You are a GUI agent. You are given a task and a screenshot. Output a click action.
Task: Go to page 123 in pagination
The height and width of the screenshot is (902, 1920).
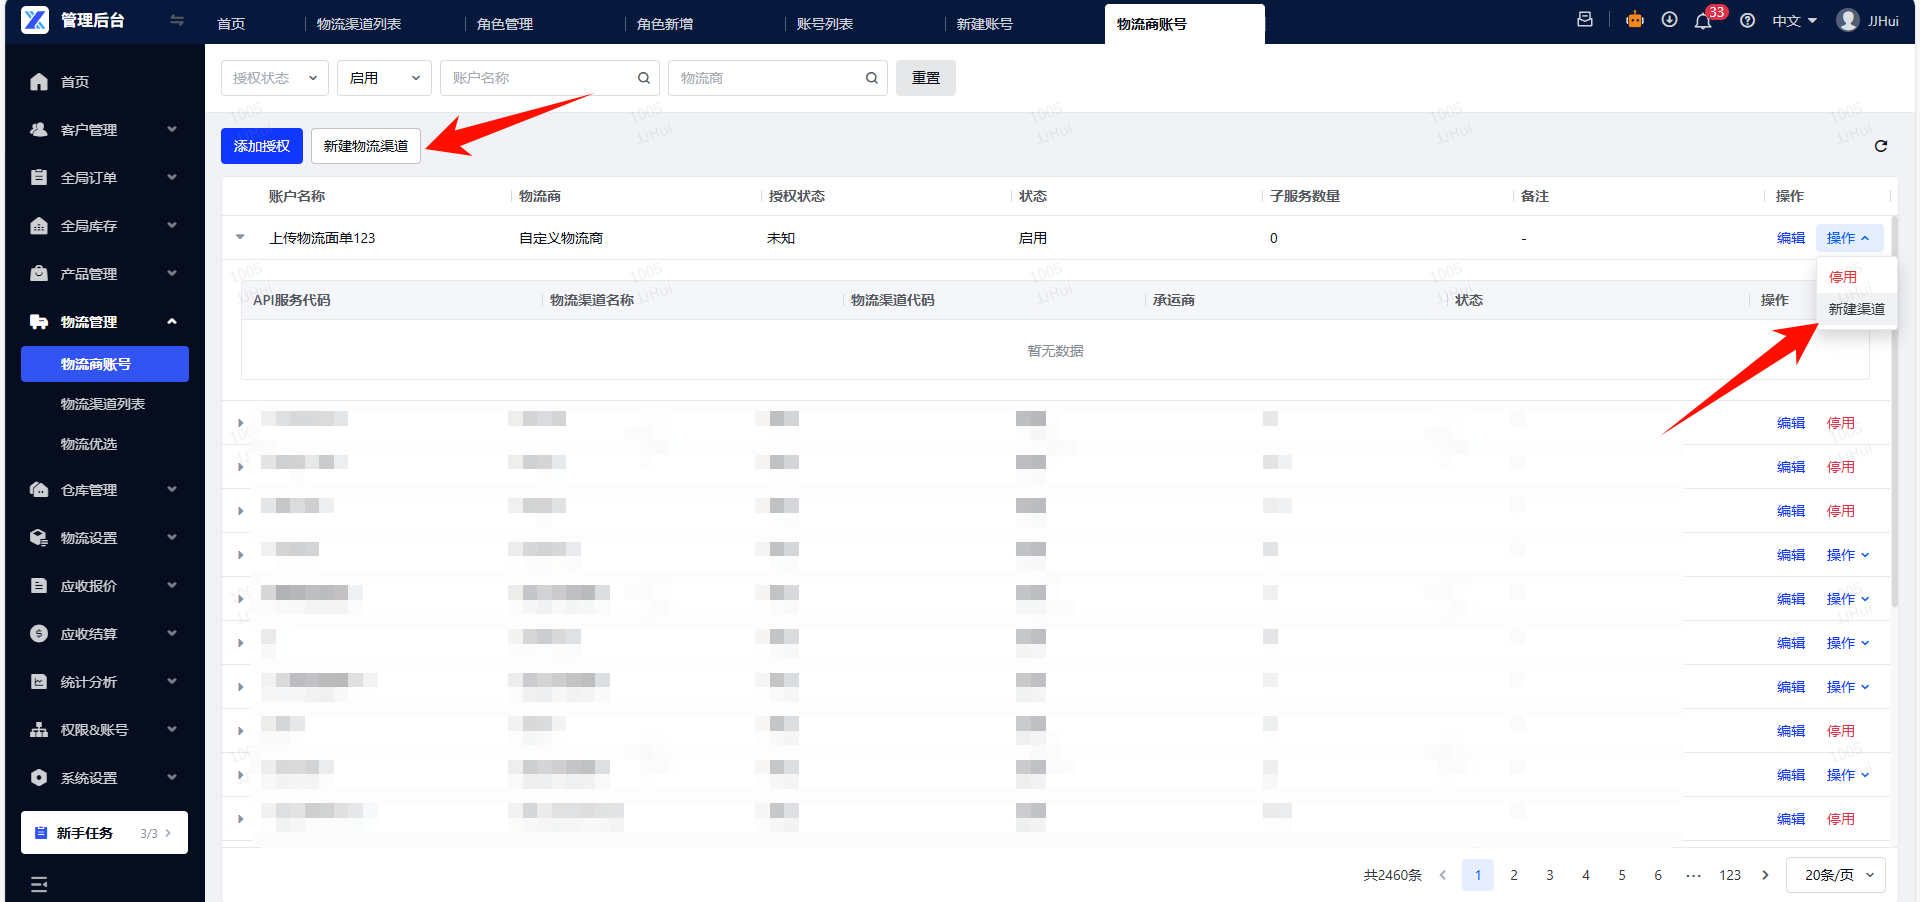tap(1730, 875)
